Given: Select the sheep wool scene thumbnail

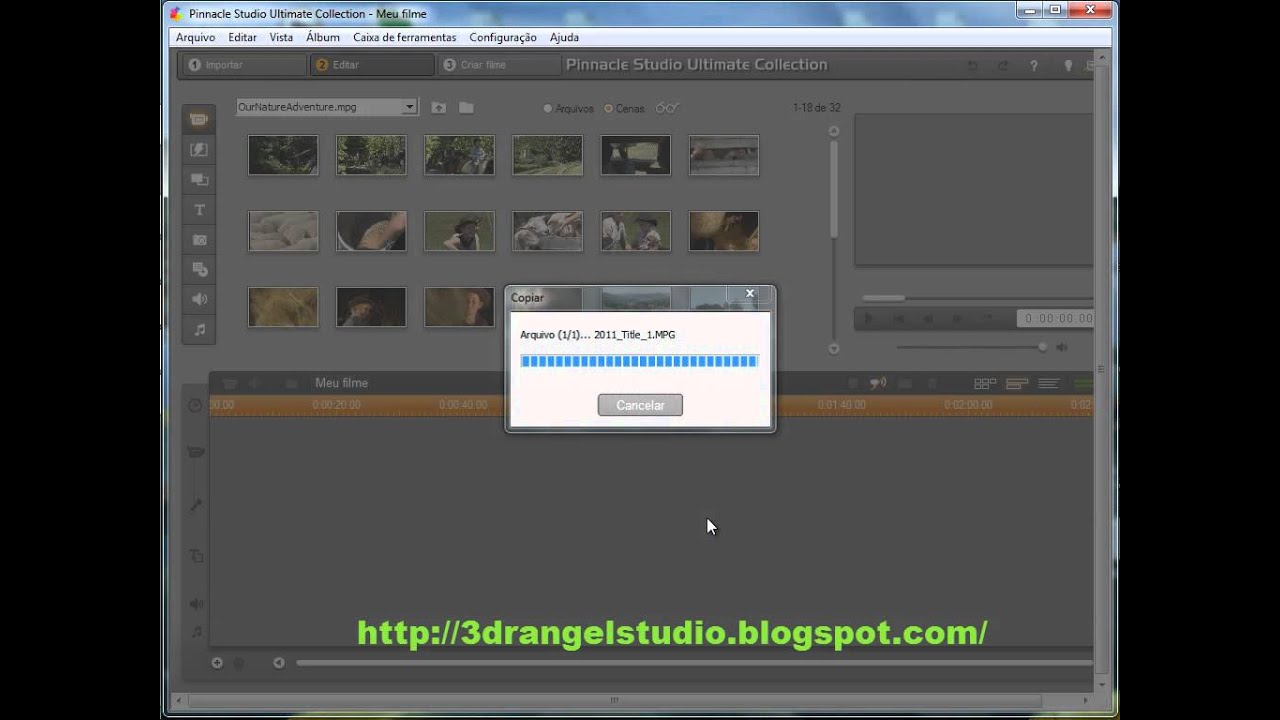Looking at the screenshot, I should point(283,231).
